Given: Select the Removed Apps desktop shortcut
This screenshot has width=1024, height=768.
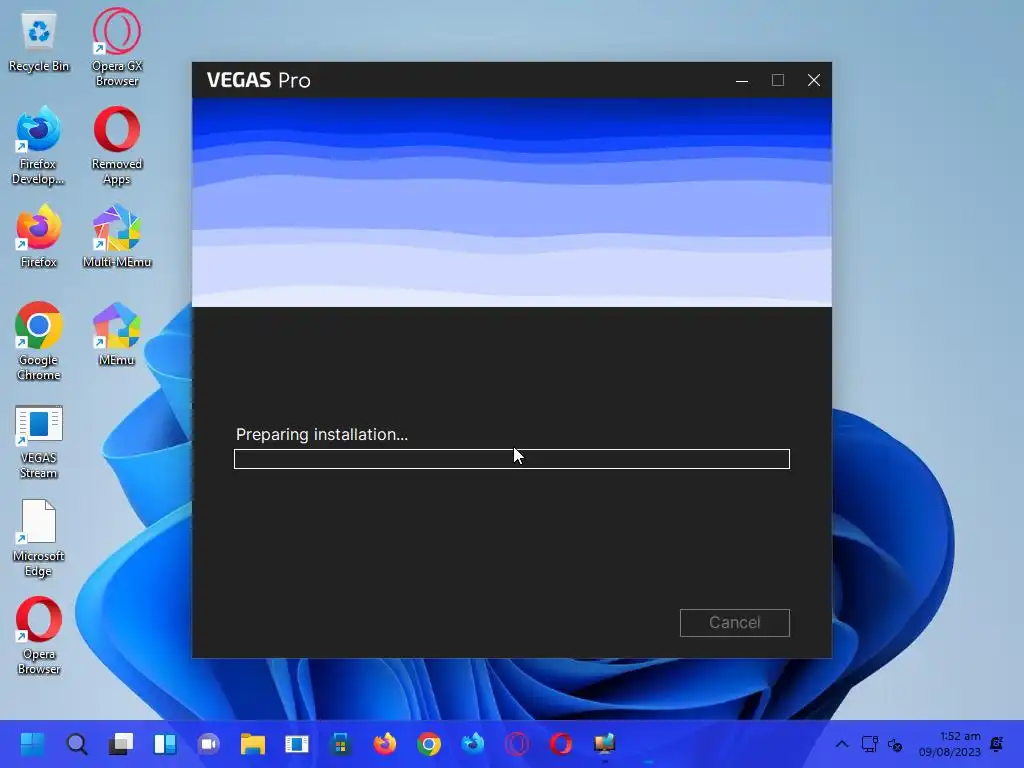Looking at the screenshot, I should click(x=117, y=146).
